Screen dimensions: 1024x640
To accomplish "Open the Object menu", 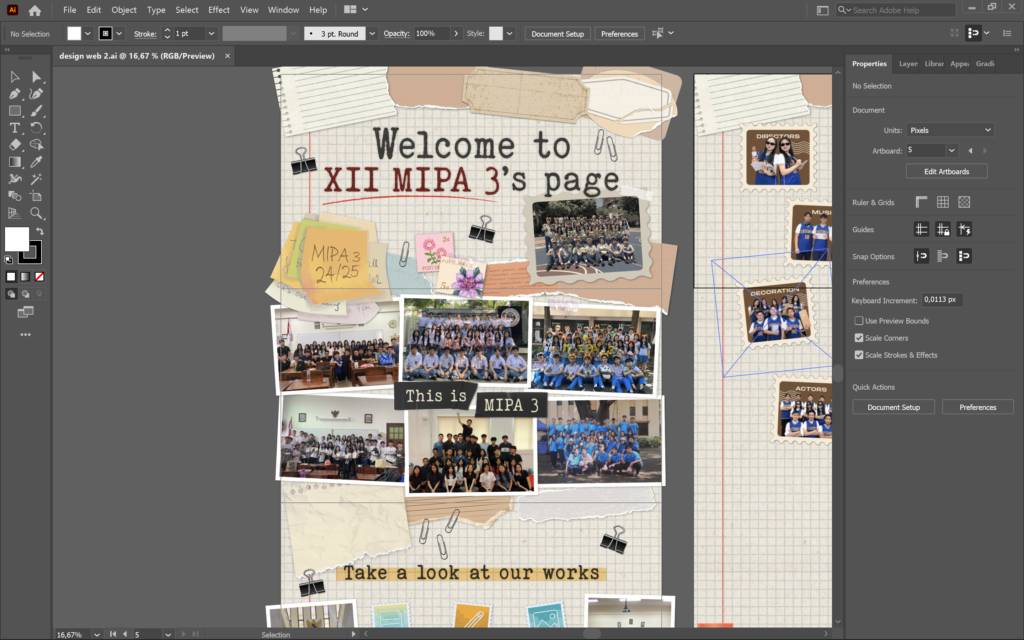I will pos(124,10).
